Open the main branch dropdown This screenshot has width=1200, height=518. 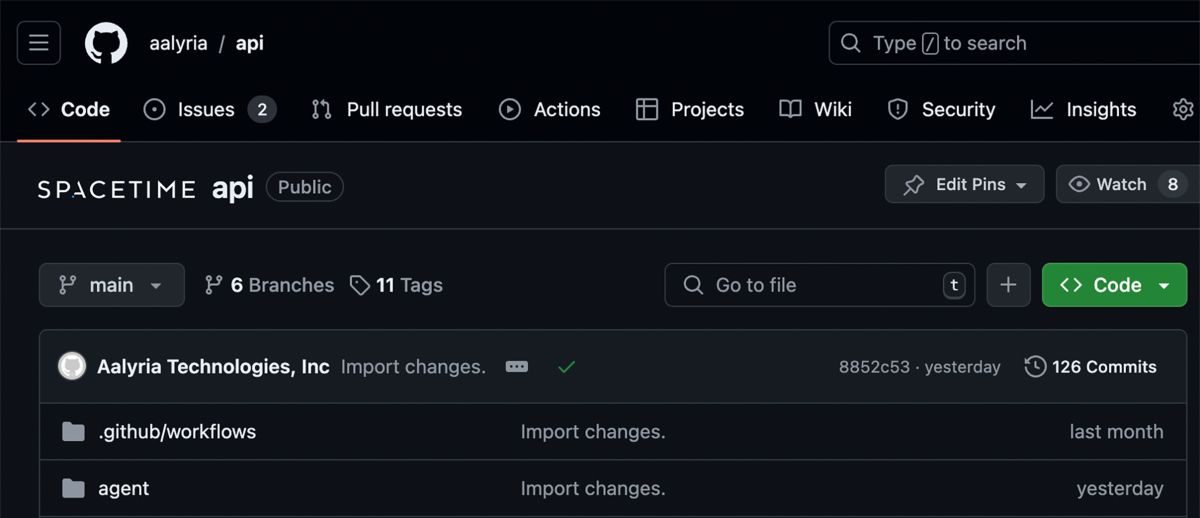click(111, 285)
